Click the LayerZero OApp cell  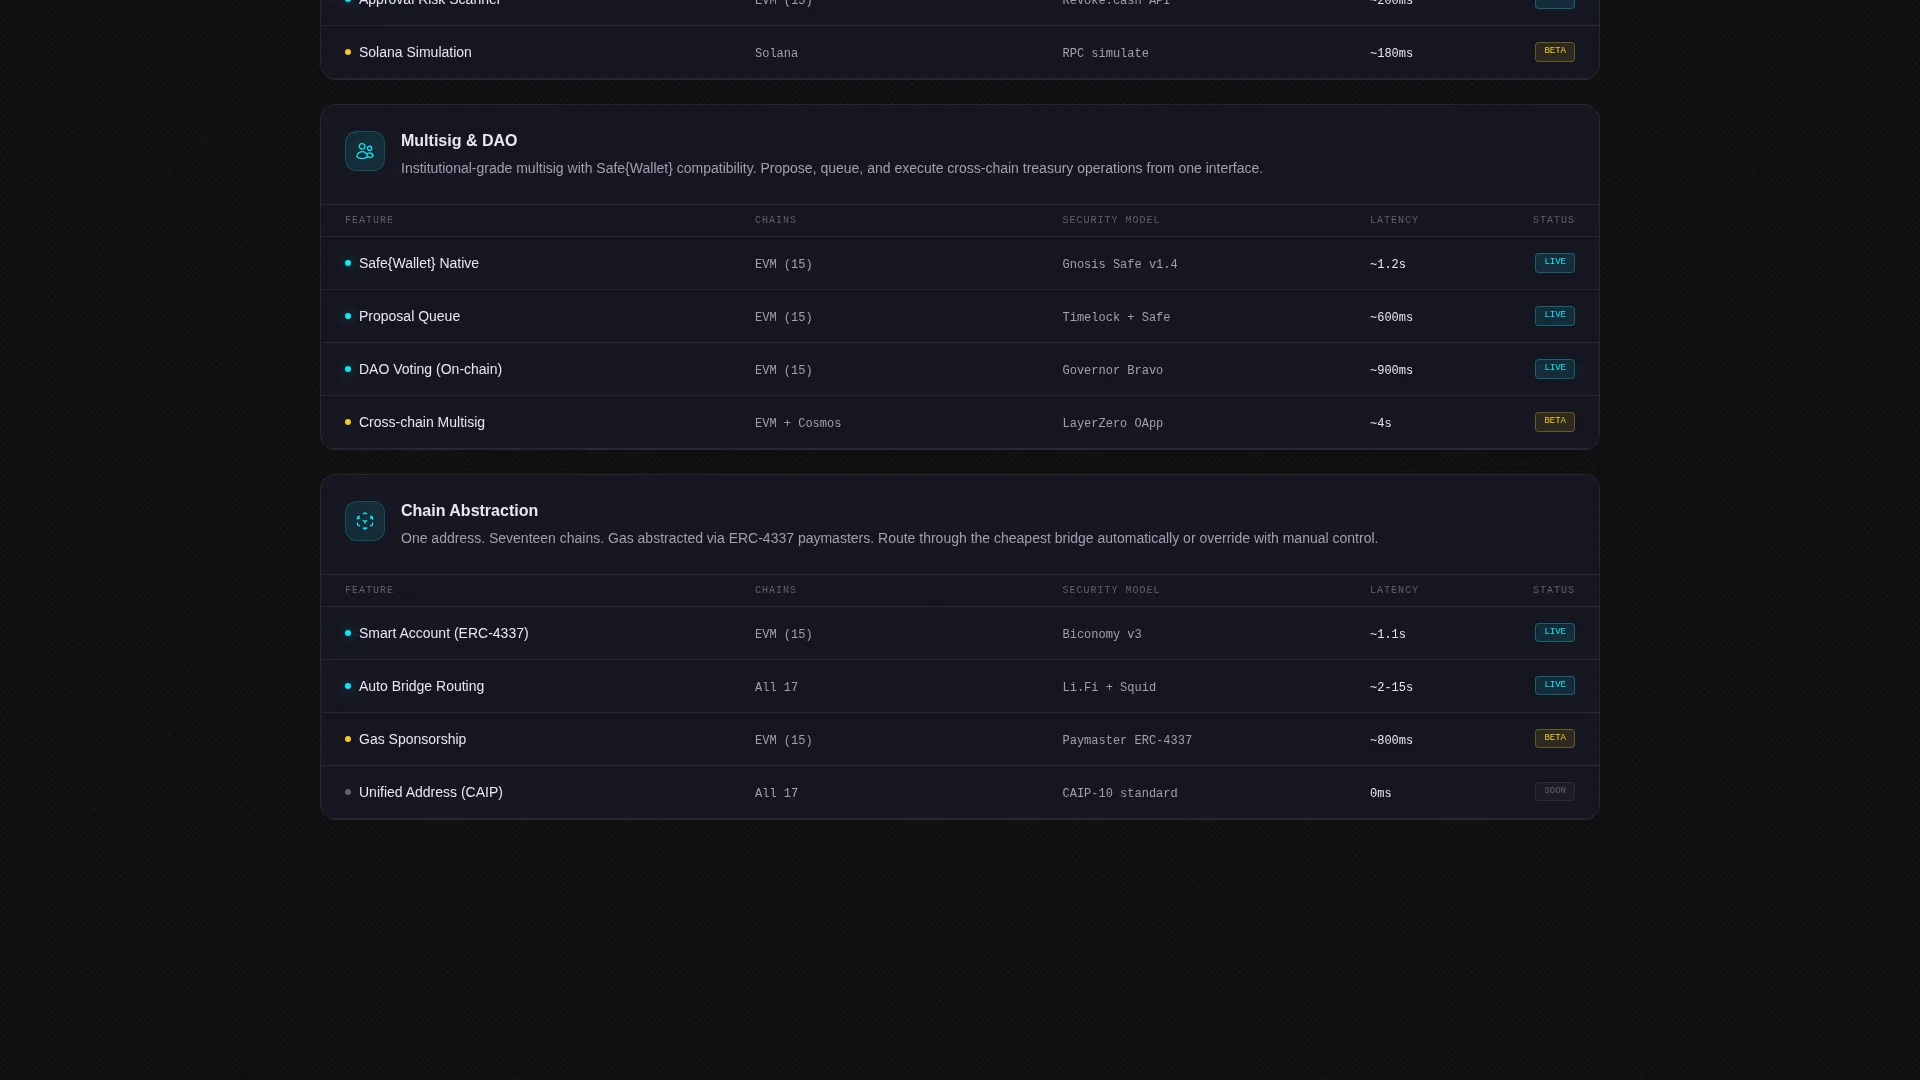pos(1112,424)
